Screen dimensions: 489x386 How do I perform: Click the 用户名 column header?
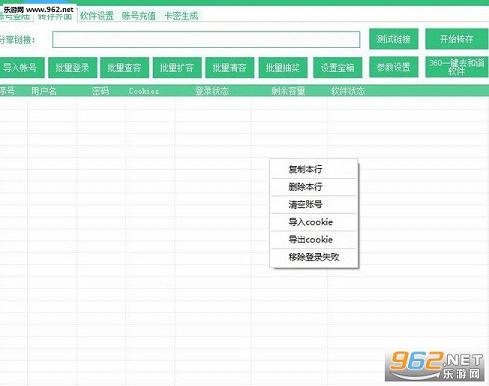click(x=44, y=91)
